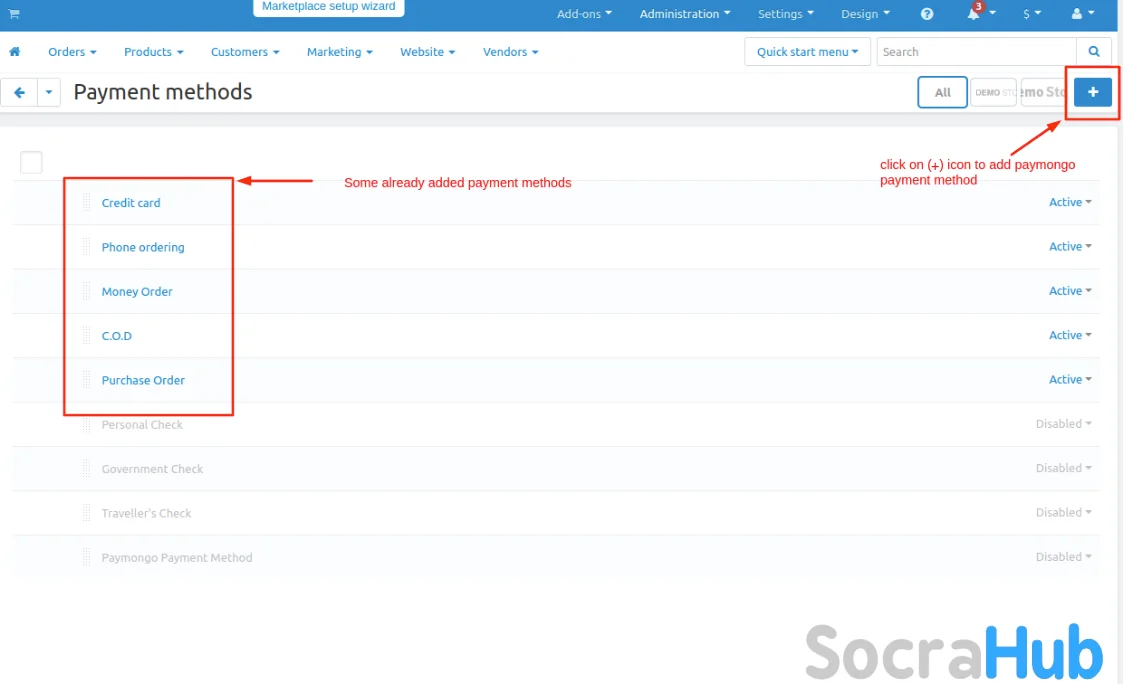The image size is (1124, 684).
Task: Open the home icon in navigation bar
Action: pyautogui.click(x=15, y=52)
